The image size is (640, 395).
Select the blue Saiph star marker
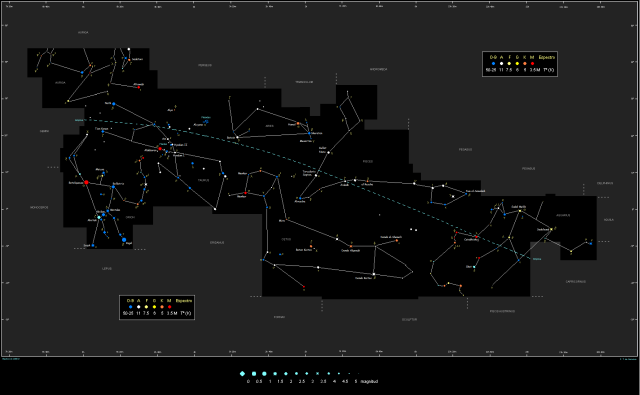click(93, 246)
